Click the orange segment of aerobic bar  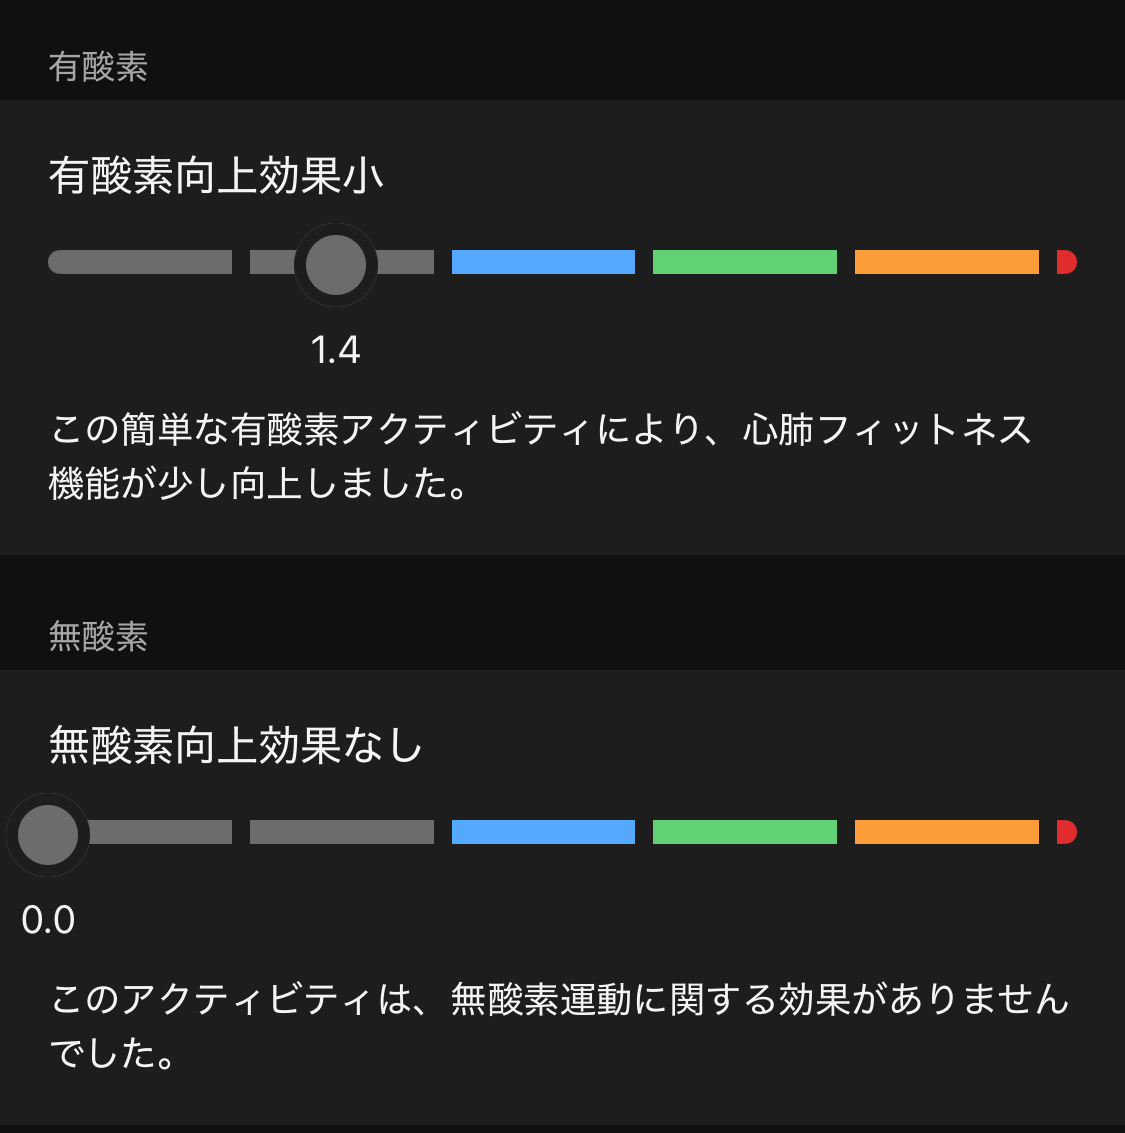(946, 262)
